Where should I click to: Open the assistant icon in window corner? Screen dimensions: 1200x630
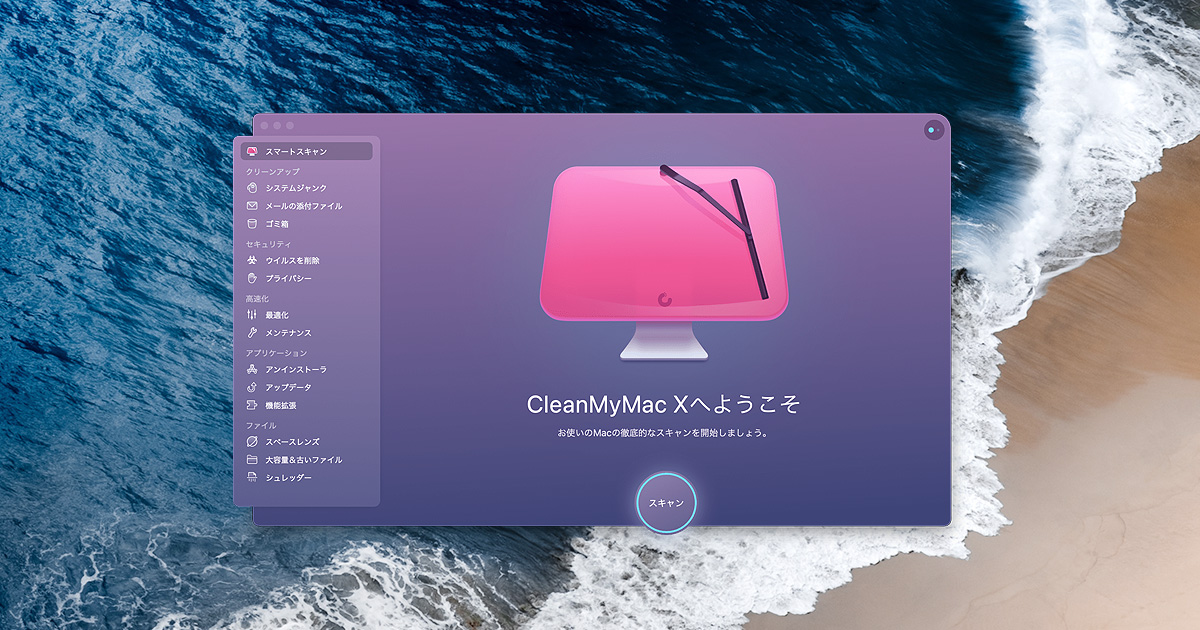934,130
